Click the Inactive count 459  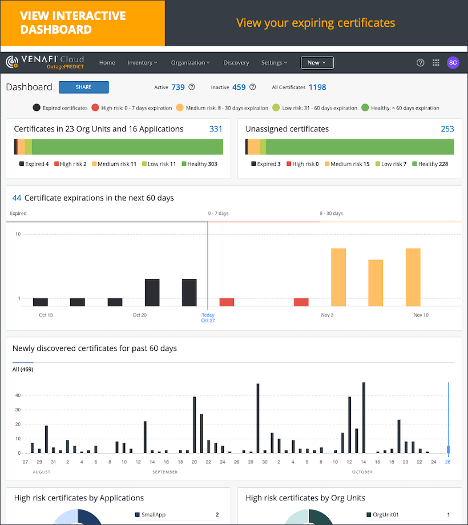(x=239, y=87)
